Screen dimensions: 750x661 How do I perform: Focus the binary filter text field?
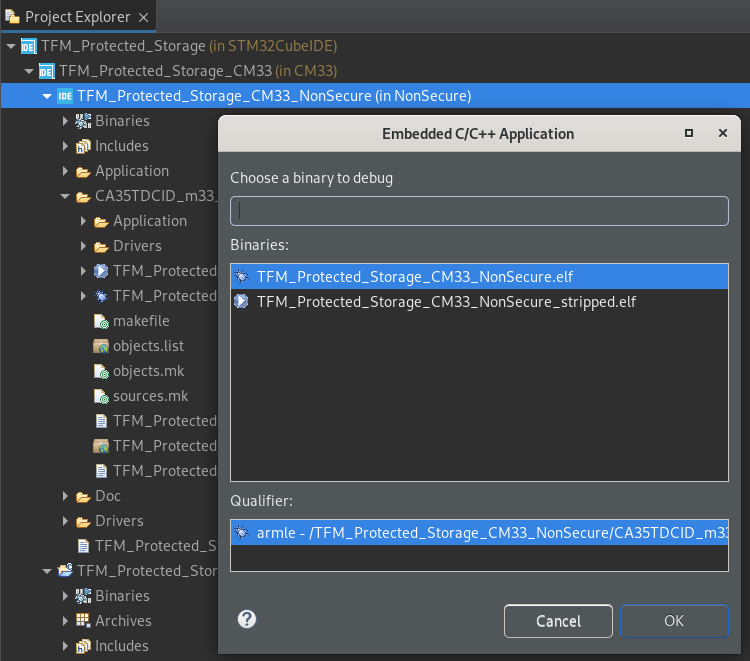[479, 211]
